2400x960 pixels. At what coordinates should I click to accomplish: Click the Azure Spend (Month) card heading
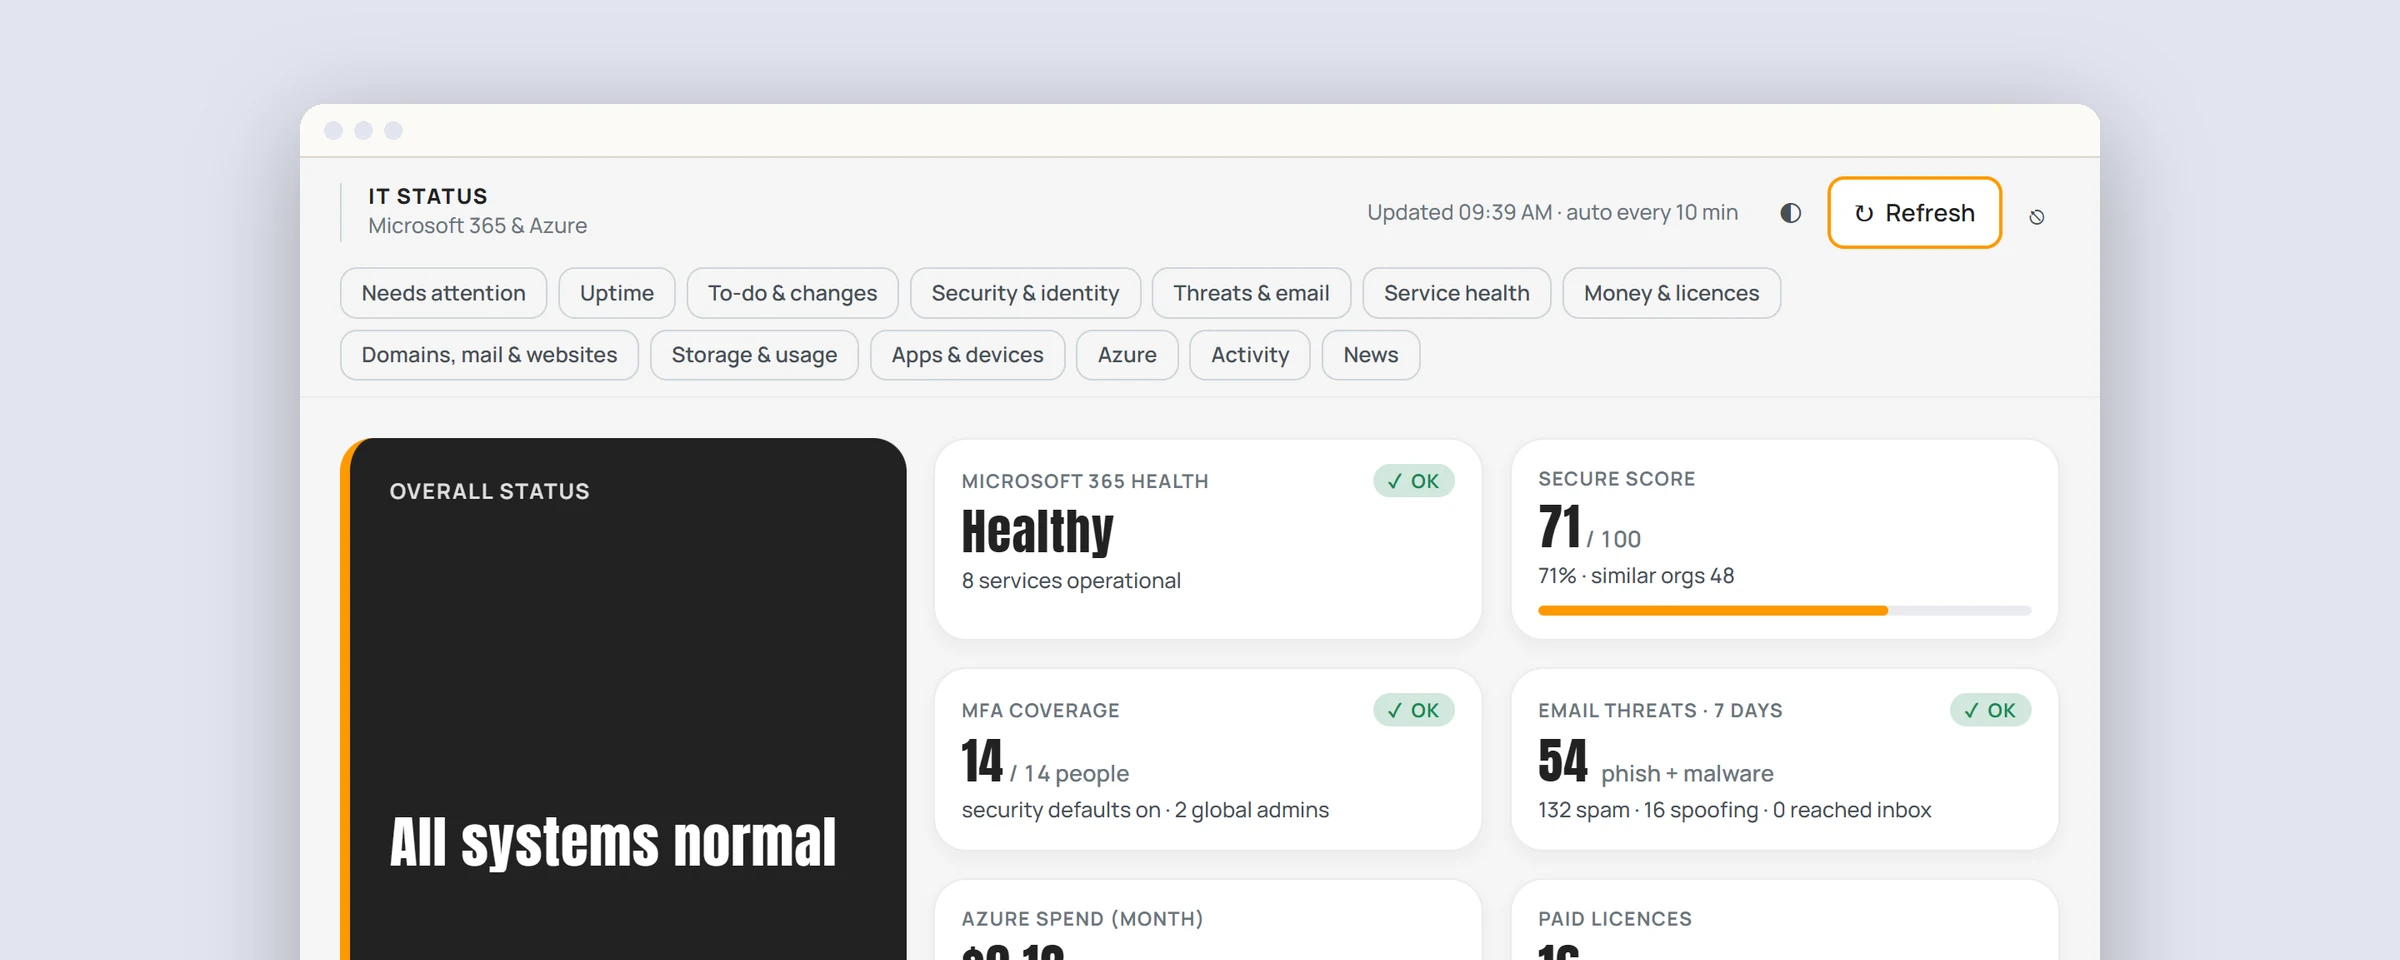coord(1082,919)
